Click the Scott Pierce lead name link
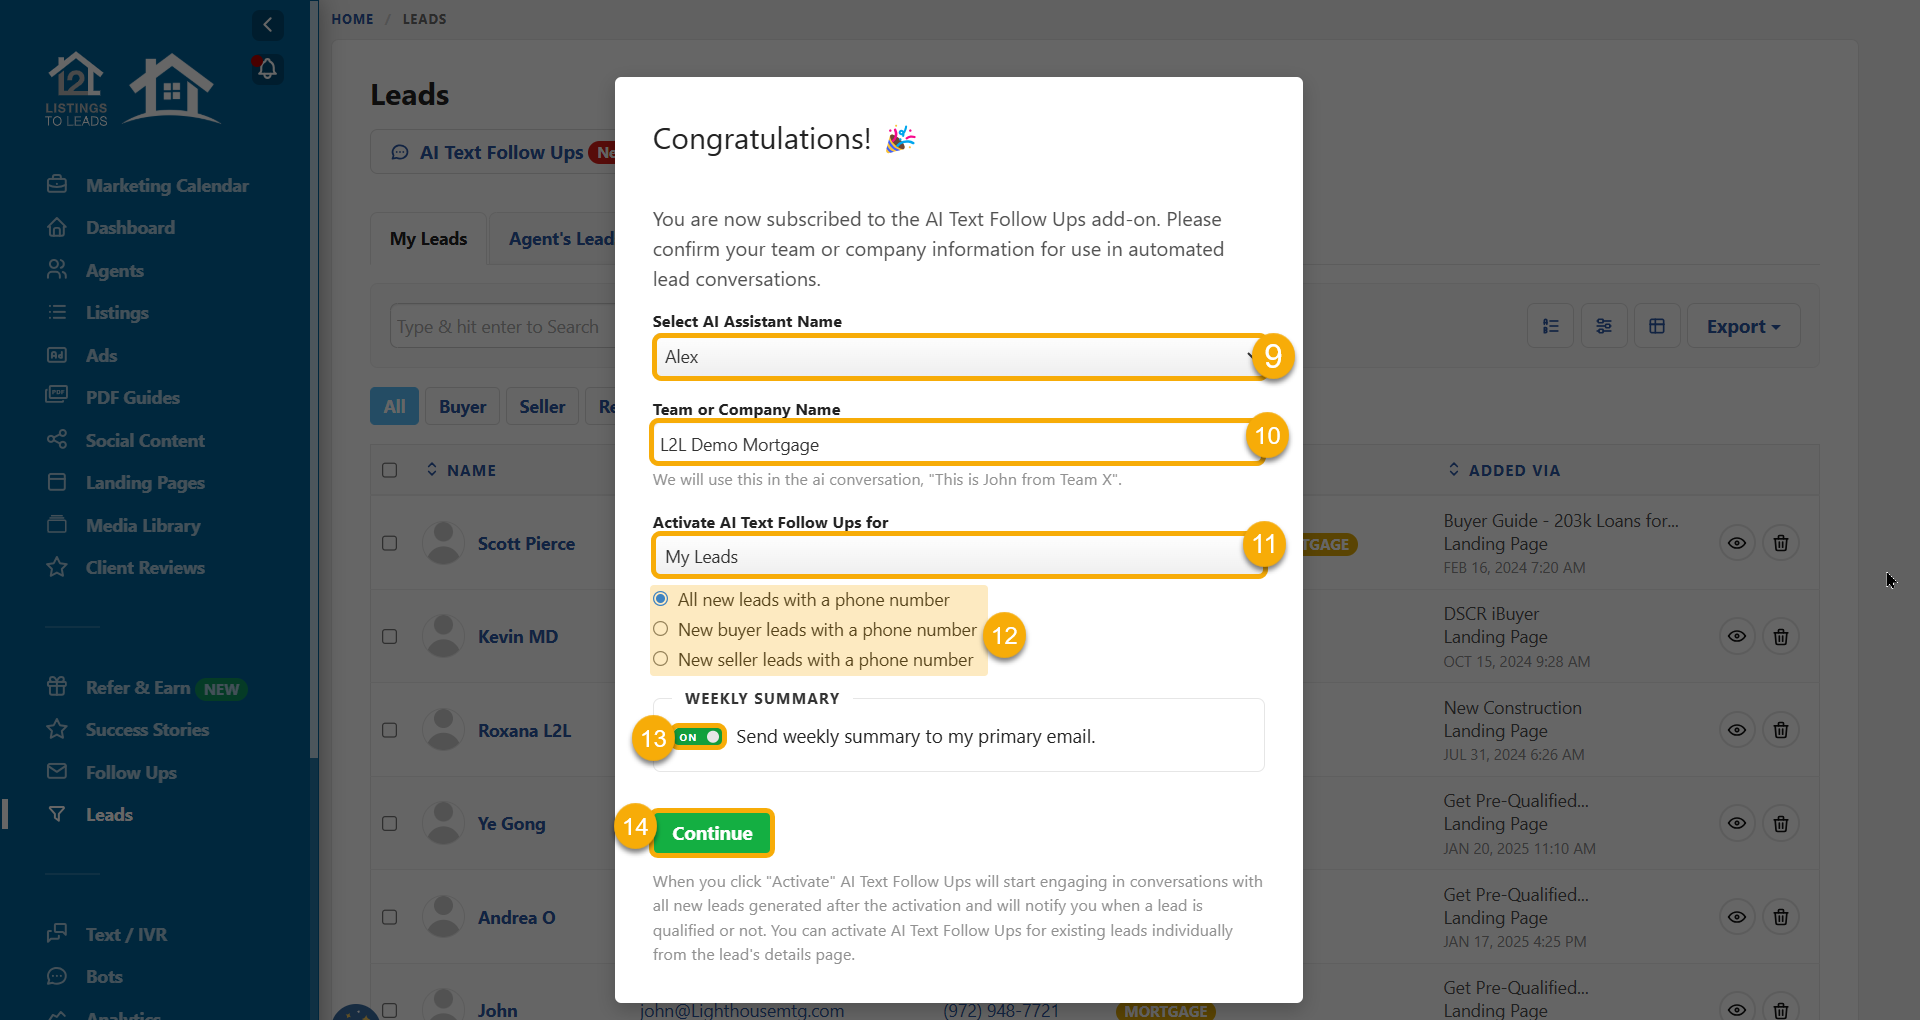The image size is (1920, 1020). click(x=526, y=544)
